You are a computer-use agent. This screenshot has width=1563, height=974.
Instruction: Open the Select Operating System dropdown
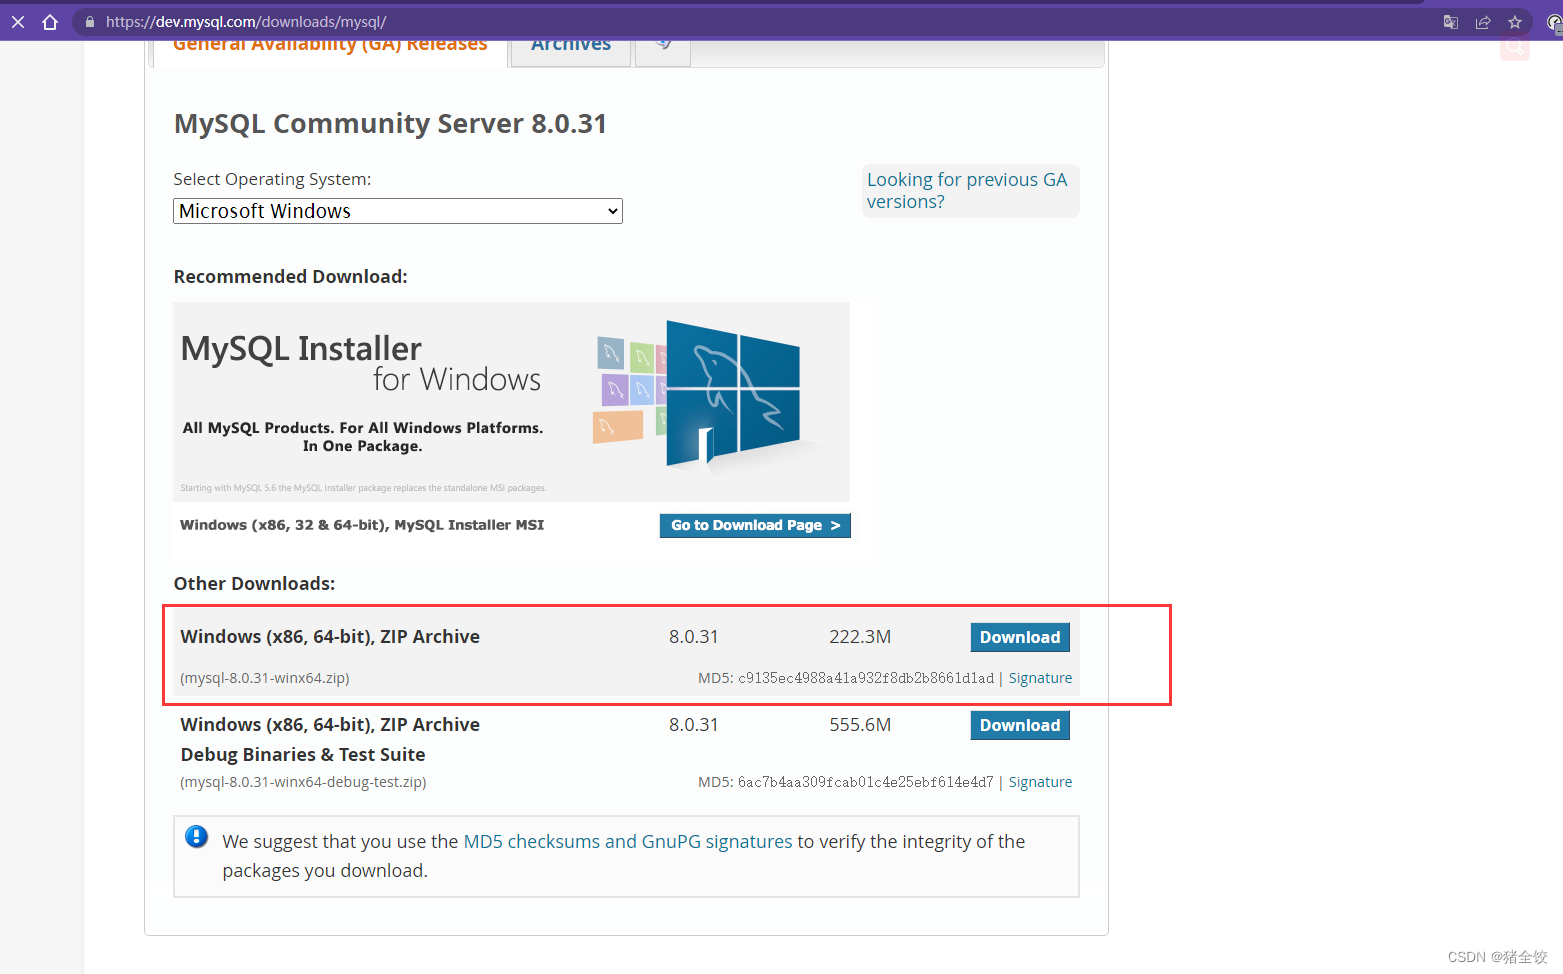pos(397,211)
